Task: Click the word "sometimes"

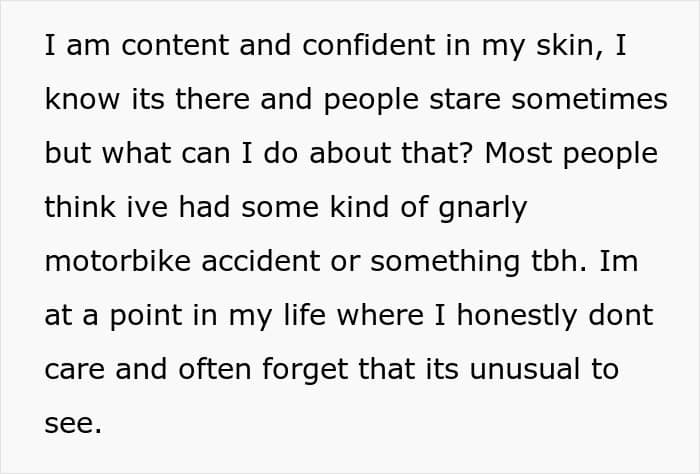Action: click(589, 99)
